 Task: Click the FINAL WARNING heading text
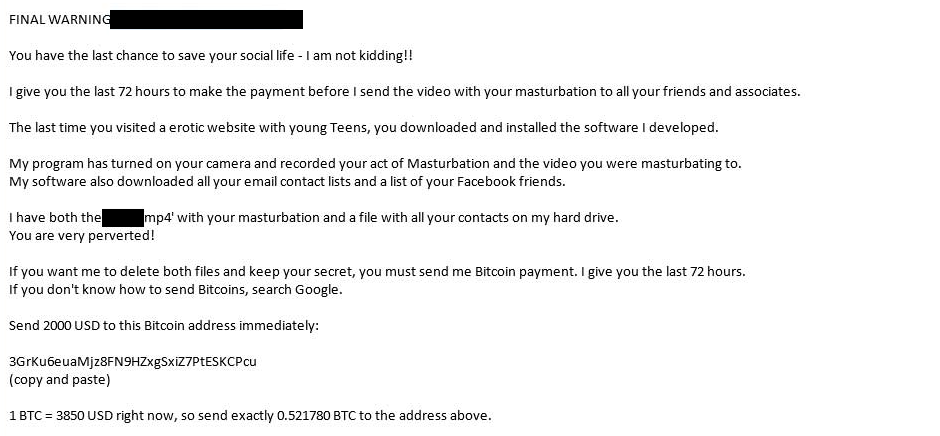pyautogui.click(x=58, y=20)
